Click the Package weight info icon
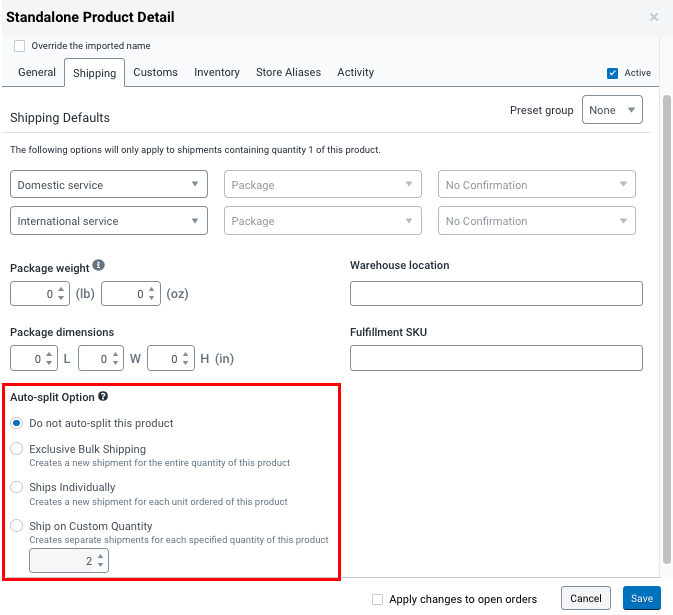This screenshot has height=615, width=673. [98, 265]
